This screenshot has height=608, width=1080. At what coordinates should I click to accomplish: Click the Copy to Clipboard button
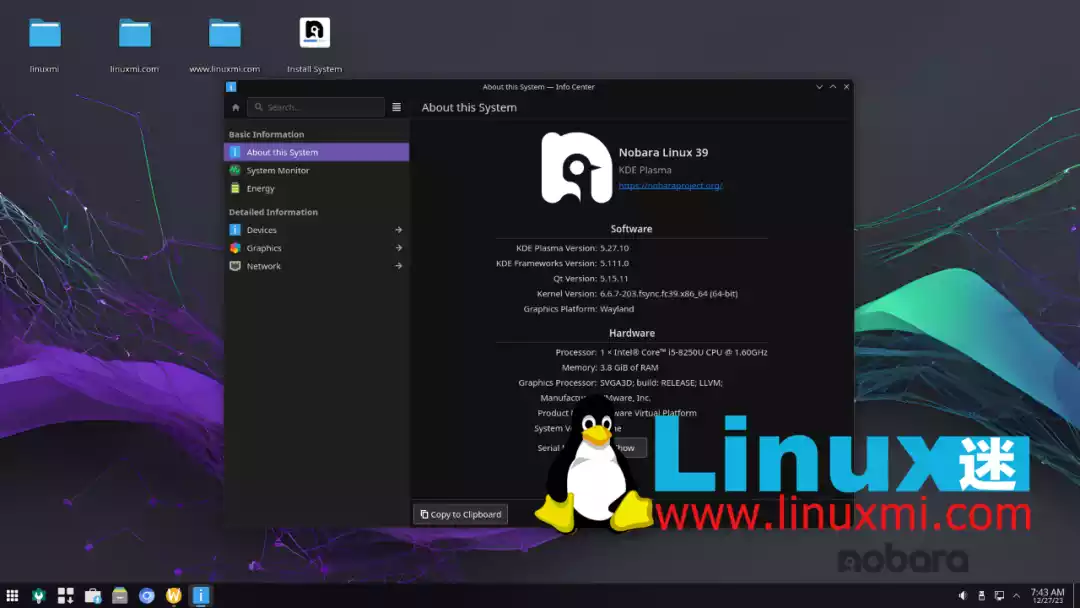point(459,513)
